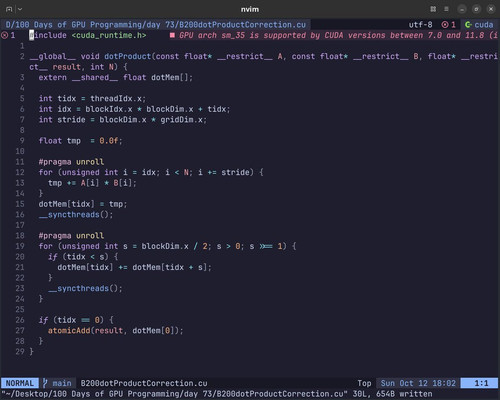Expand the new tab dropdown arrow
Image resolution: width=500 pixels, height=400 pixels.
pos(20,9)
